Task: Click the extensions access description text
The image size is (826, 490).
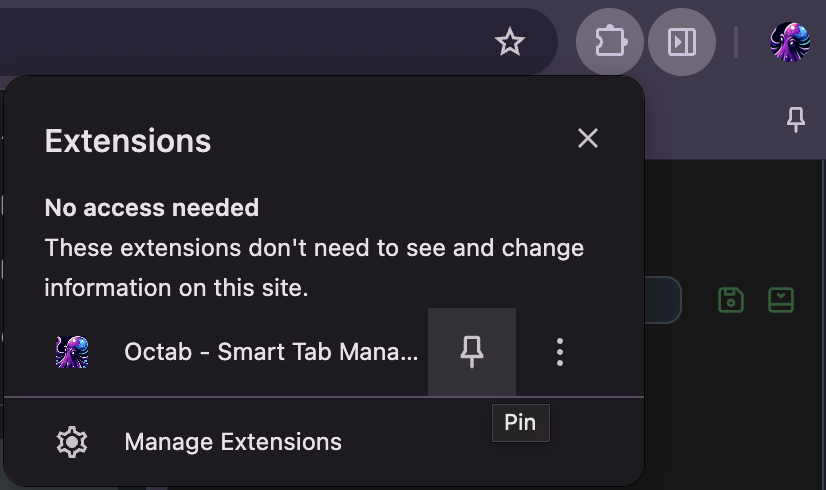Action: coord(314,268)
